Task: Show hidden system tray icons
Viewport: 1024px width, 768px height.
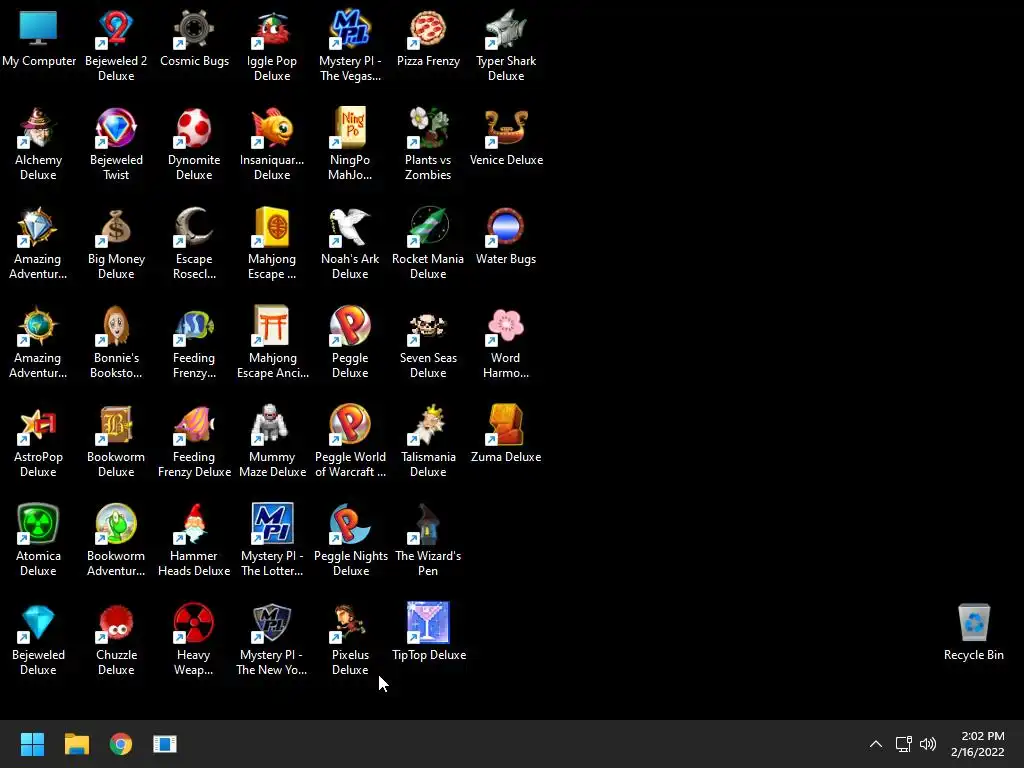Action: tap(876, 744)
